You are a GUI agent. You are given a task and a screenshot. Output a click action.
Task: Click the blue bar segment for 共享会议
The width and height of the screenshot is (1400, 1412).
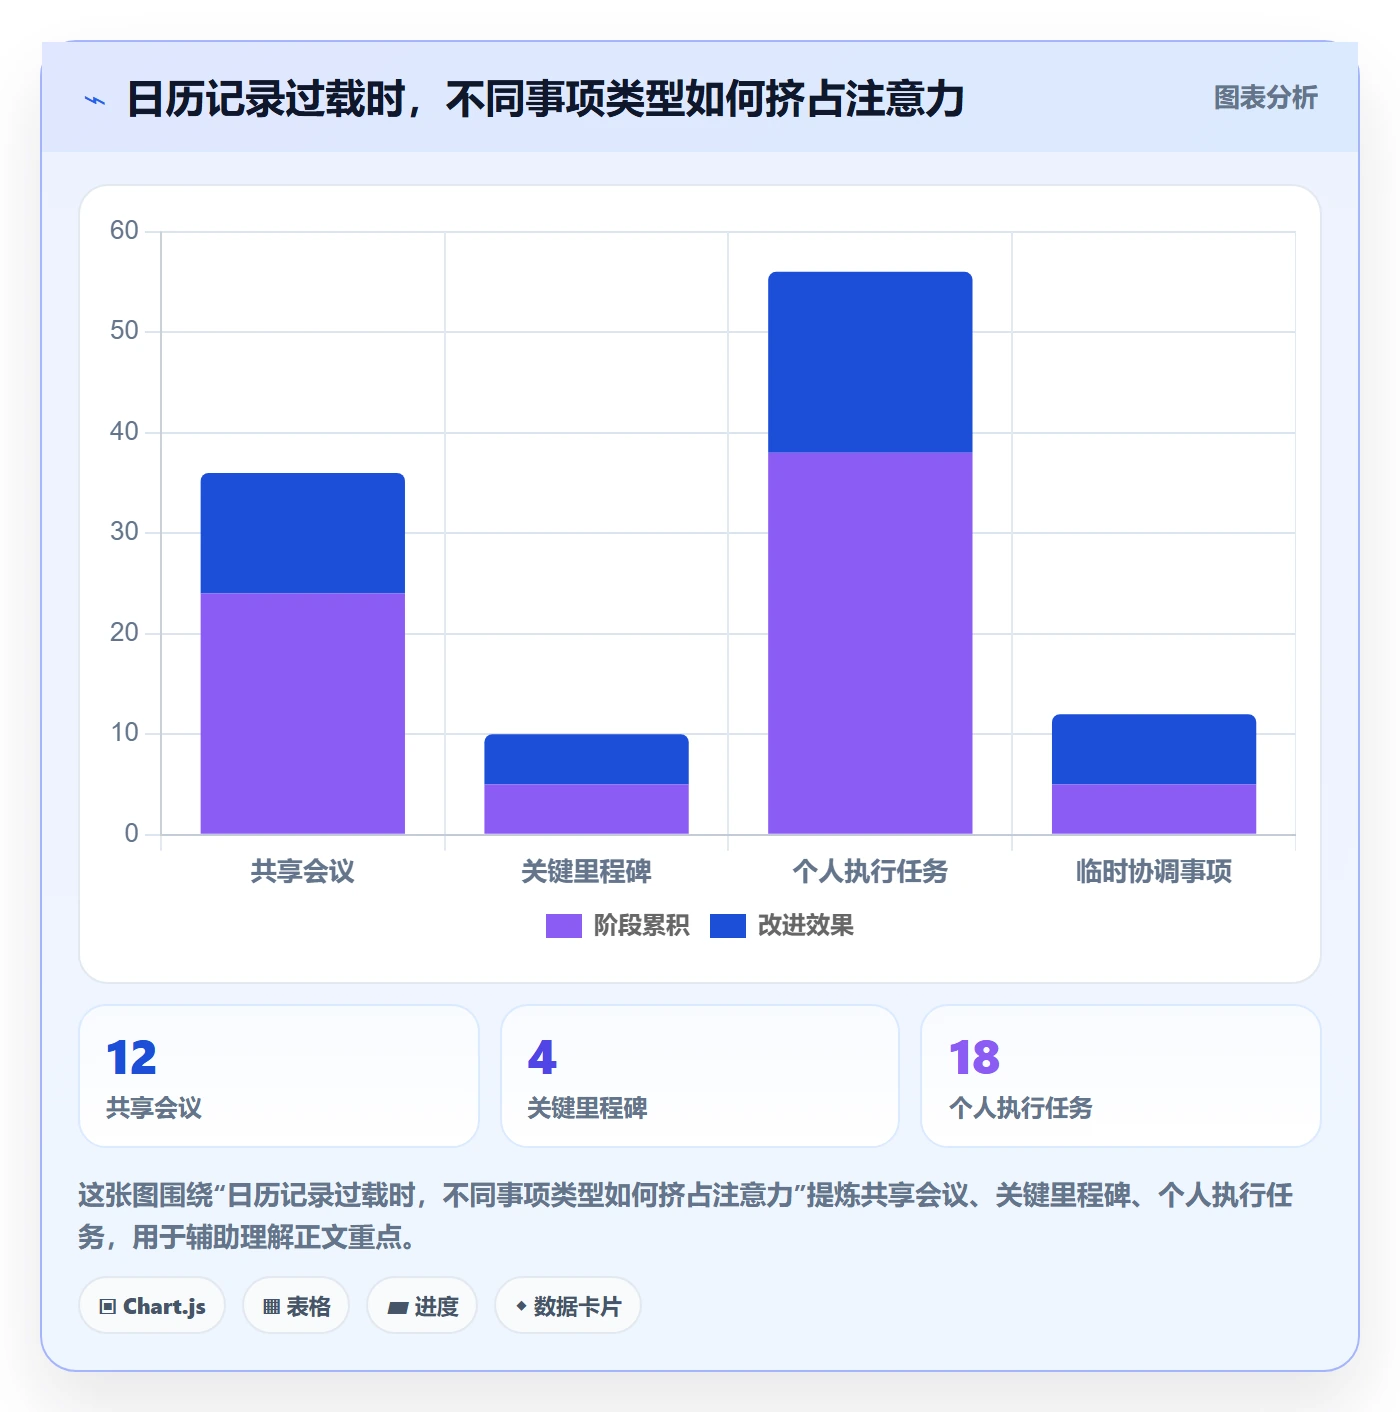(303, 533)
